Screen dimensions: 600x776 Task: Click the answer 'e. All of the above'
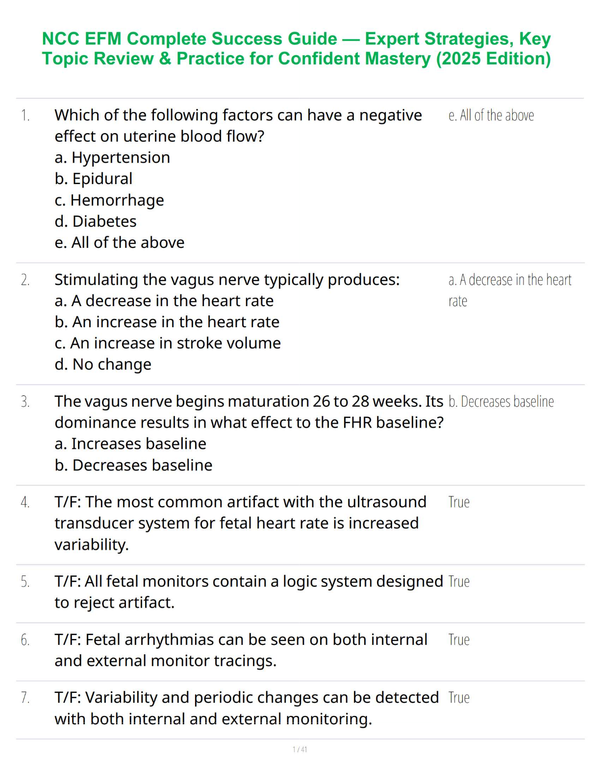(491, 115)
